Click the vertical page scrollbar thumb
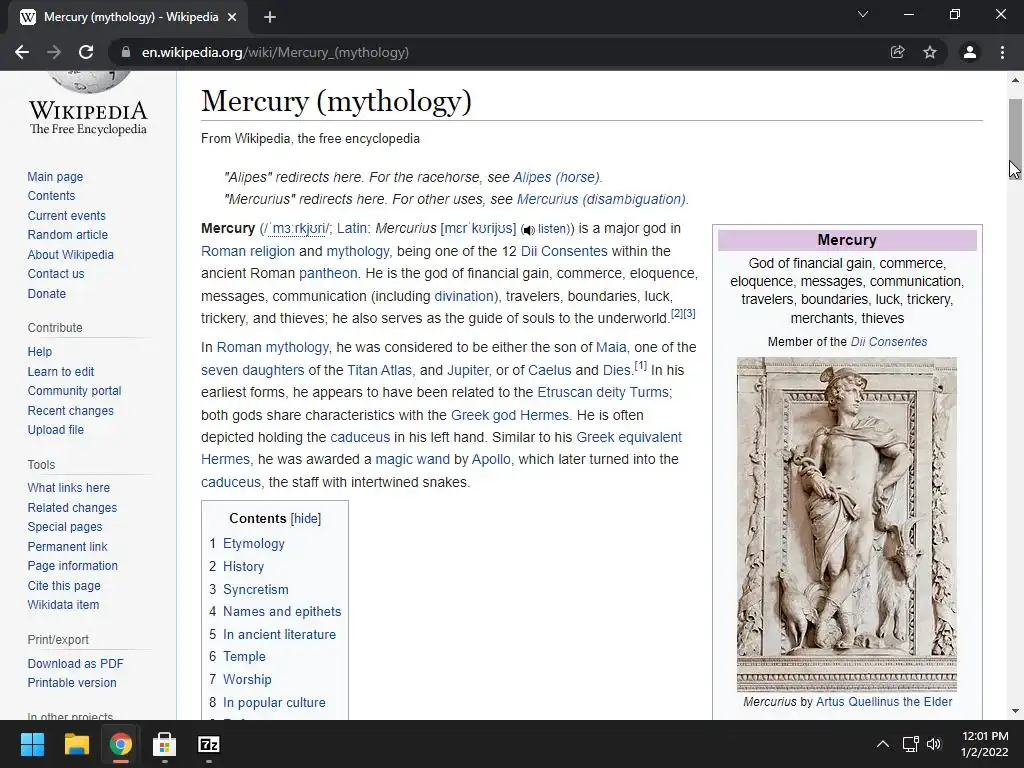The width and height of the screenshot is (1024, 768). 1015,137
